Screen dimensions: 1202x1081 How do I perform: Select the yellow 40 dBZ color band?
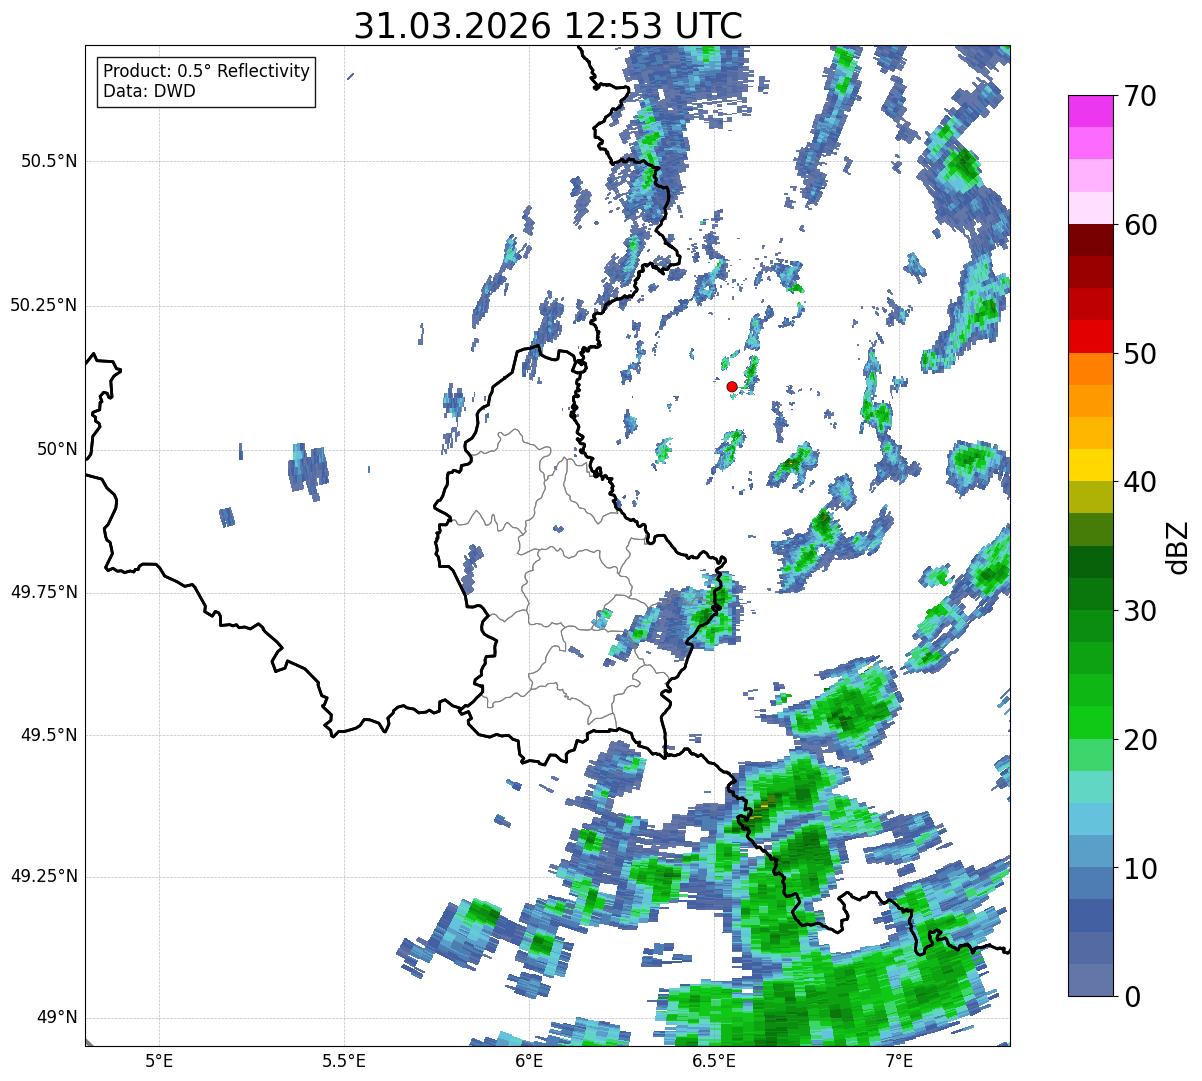[x=1091, y=465]
